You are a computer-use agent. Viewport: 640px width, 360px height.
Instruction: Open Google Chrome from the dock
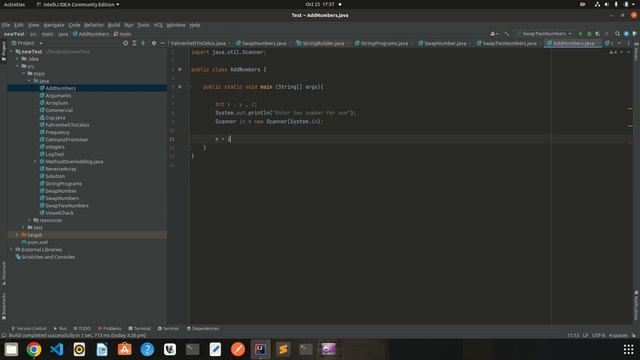click(x=34, y=349)
